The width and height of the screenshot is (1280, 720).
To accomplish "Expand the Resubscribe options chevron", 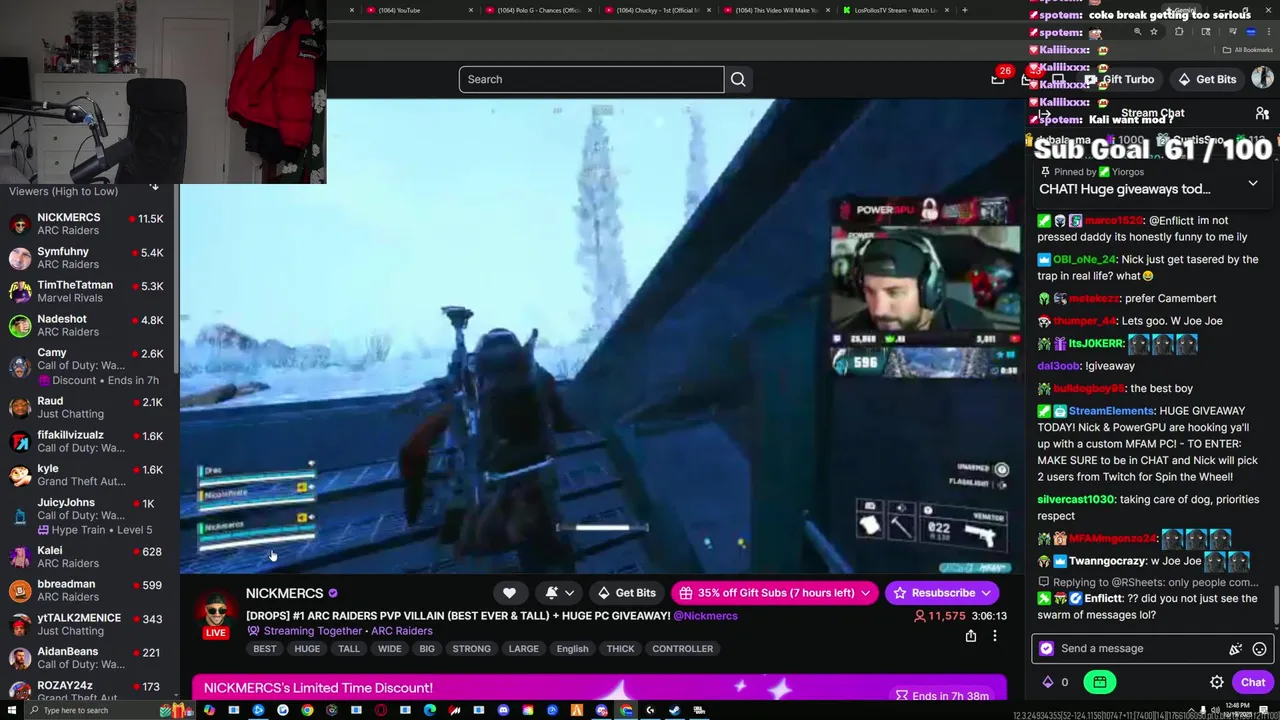I will click(986, 593).
